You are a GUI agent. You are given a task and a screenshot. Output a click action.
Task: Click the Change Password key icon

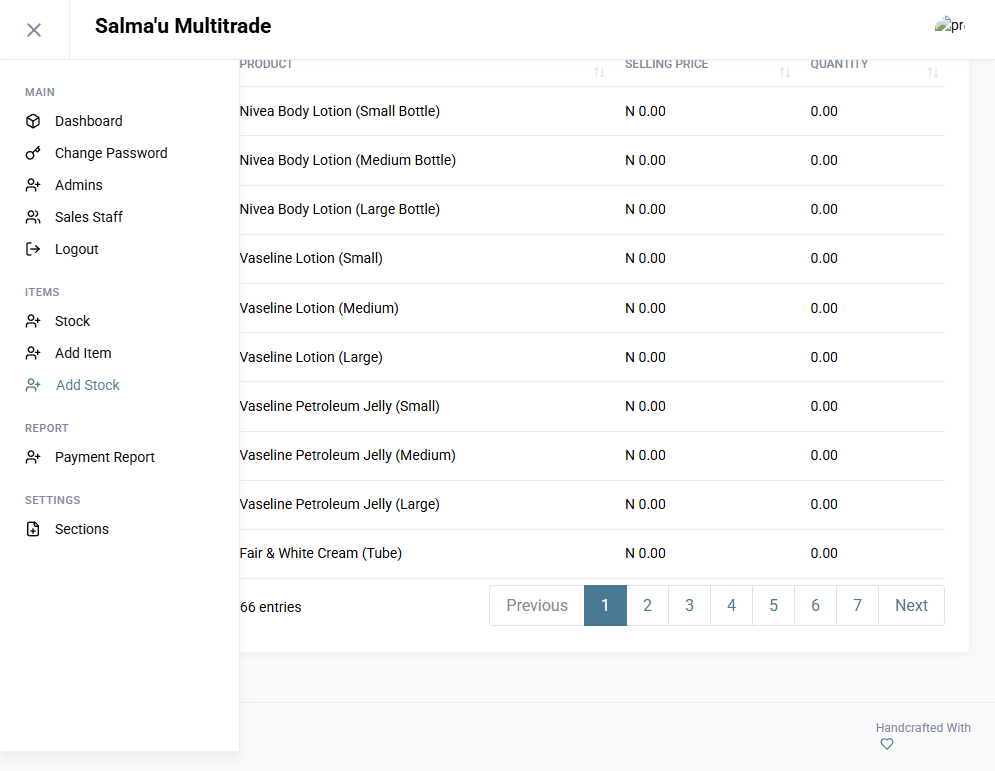click(33, 153)
